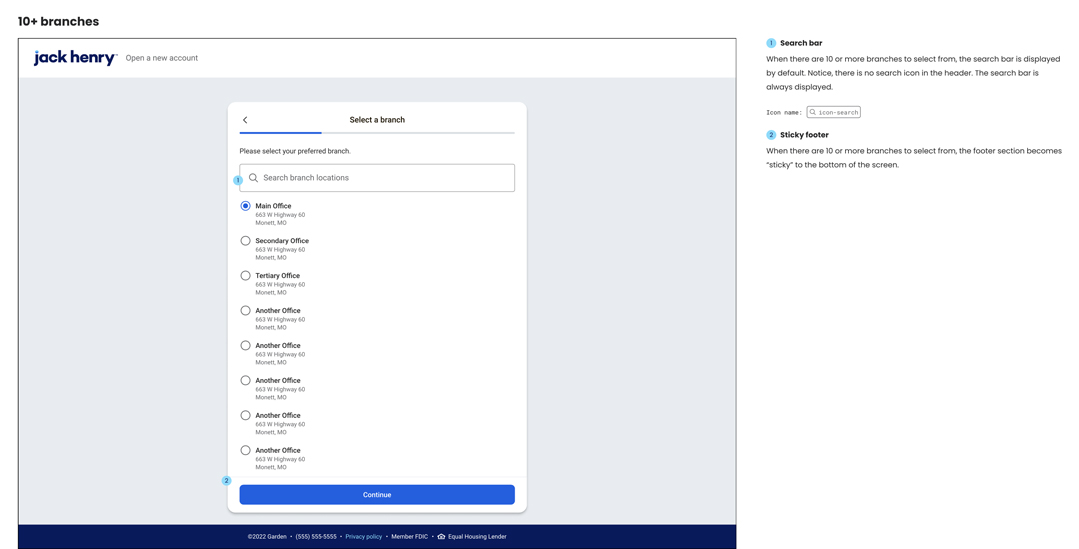1079x549 pixels.
Task: Go back using the left chevron arrow
Action: click(x=245, y=120)
